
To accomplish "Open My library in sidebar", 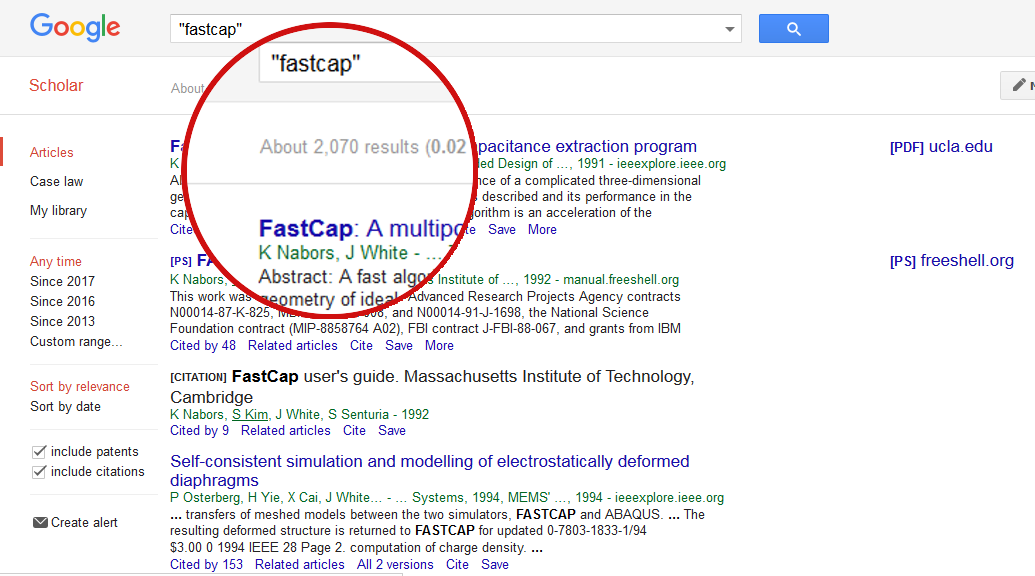I will click(58, 210).
